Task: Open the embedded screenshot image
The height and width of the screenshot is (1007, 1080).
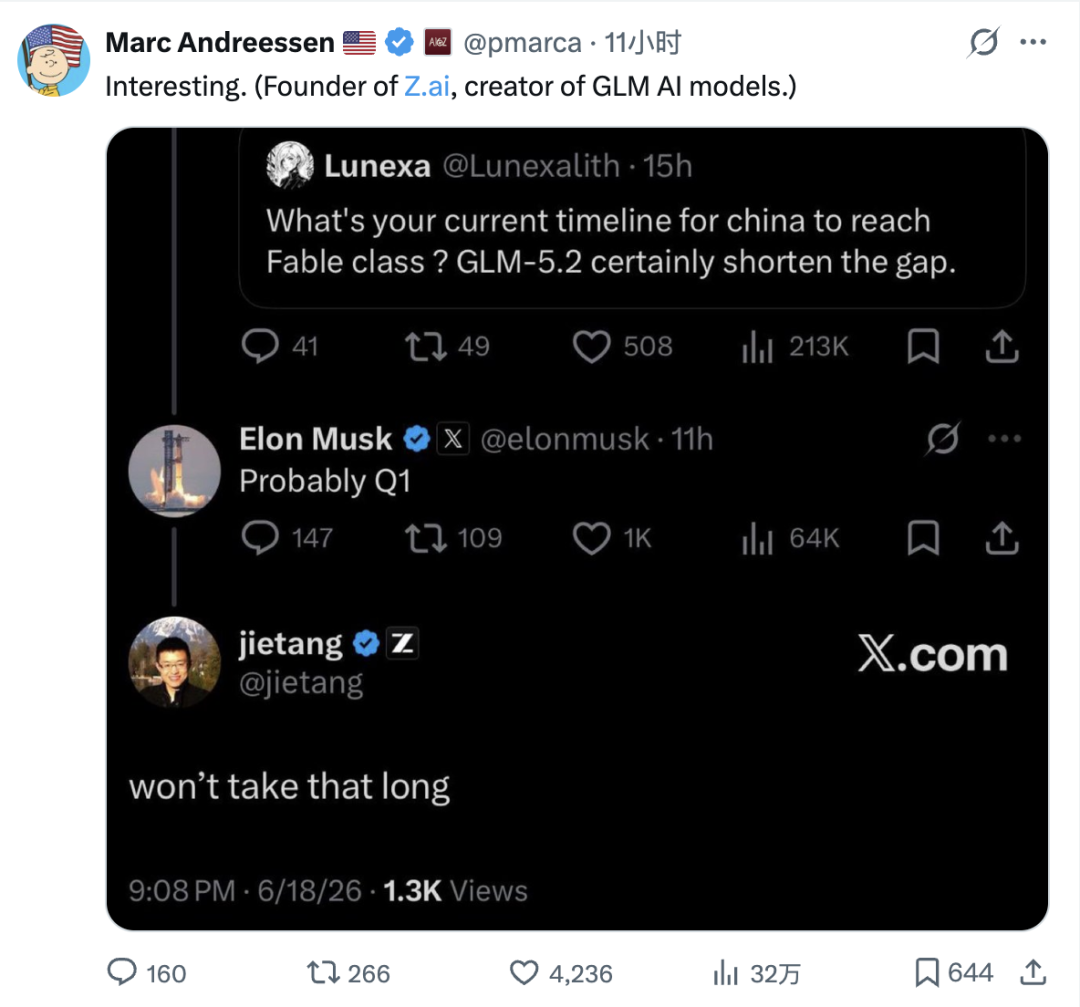Action: (x=577, y=529)
